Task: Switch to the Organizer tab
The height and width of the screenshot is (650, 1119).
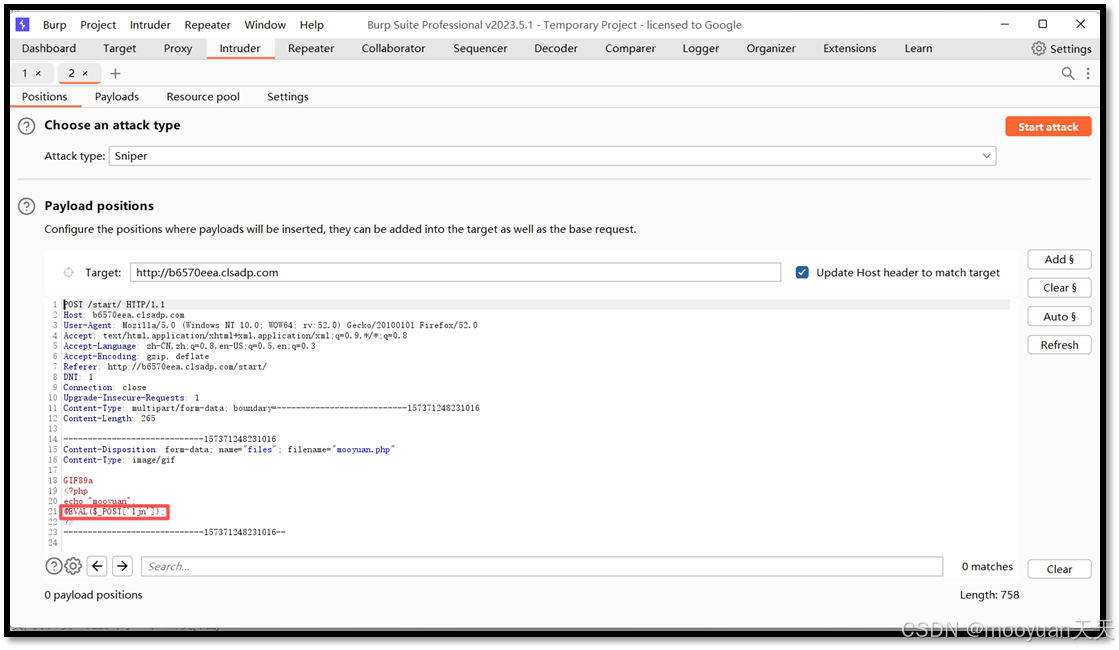Action: 771,49
